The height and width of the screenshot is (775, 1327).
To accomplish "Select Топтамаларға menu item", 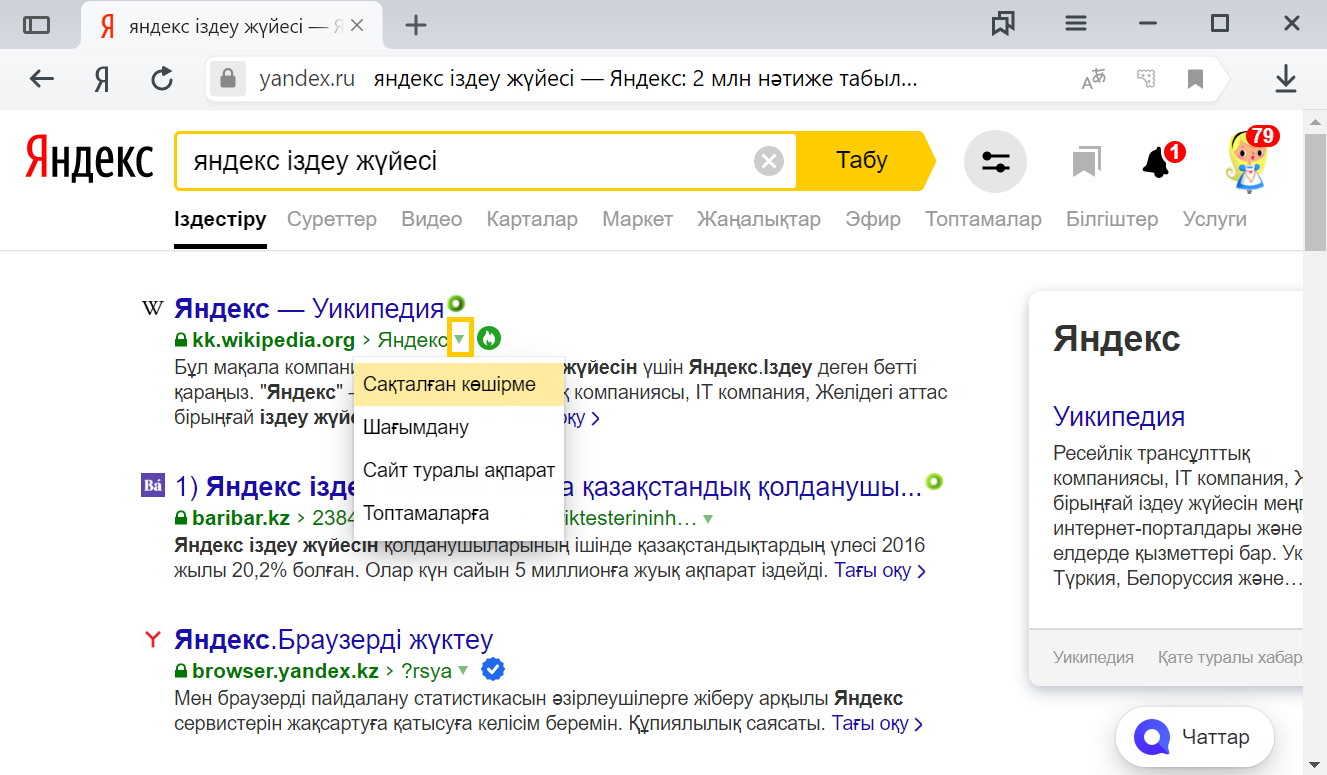I will click(x=459, y=513).
